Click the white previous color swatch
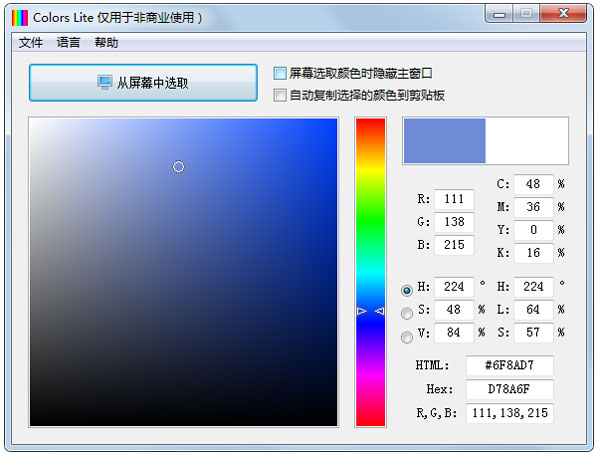 coord(527,141)
